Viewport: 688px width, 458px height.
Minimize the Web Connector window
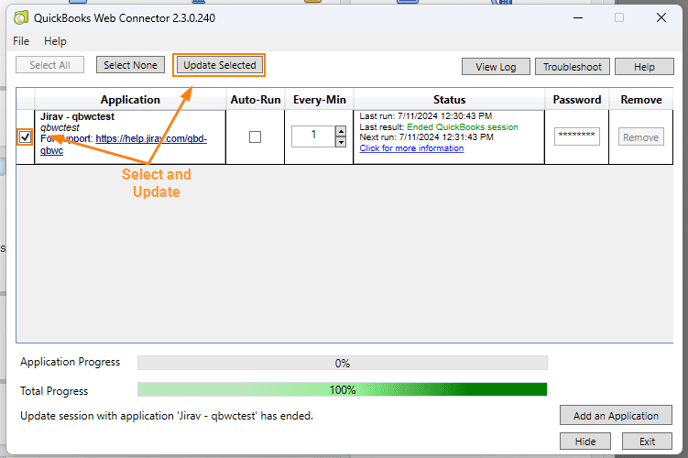[x=578, y=18]
